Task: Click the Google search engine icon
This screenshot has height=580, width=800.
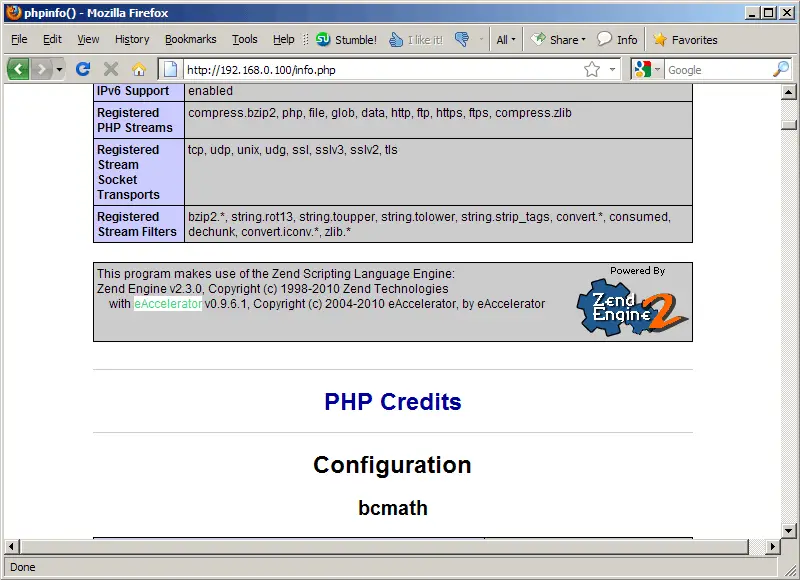Action: click(x=642, y=69)
